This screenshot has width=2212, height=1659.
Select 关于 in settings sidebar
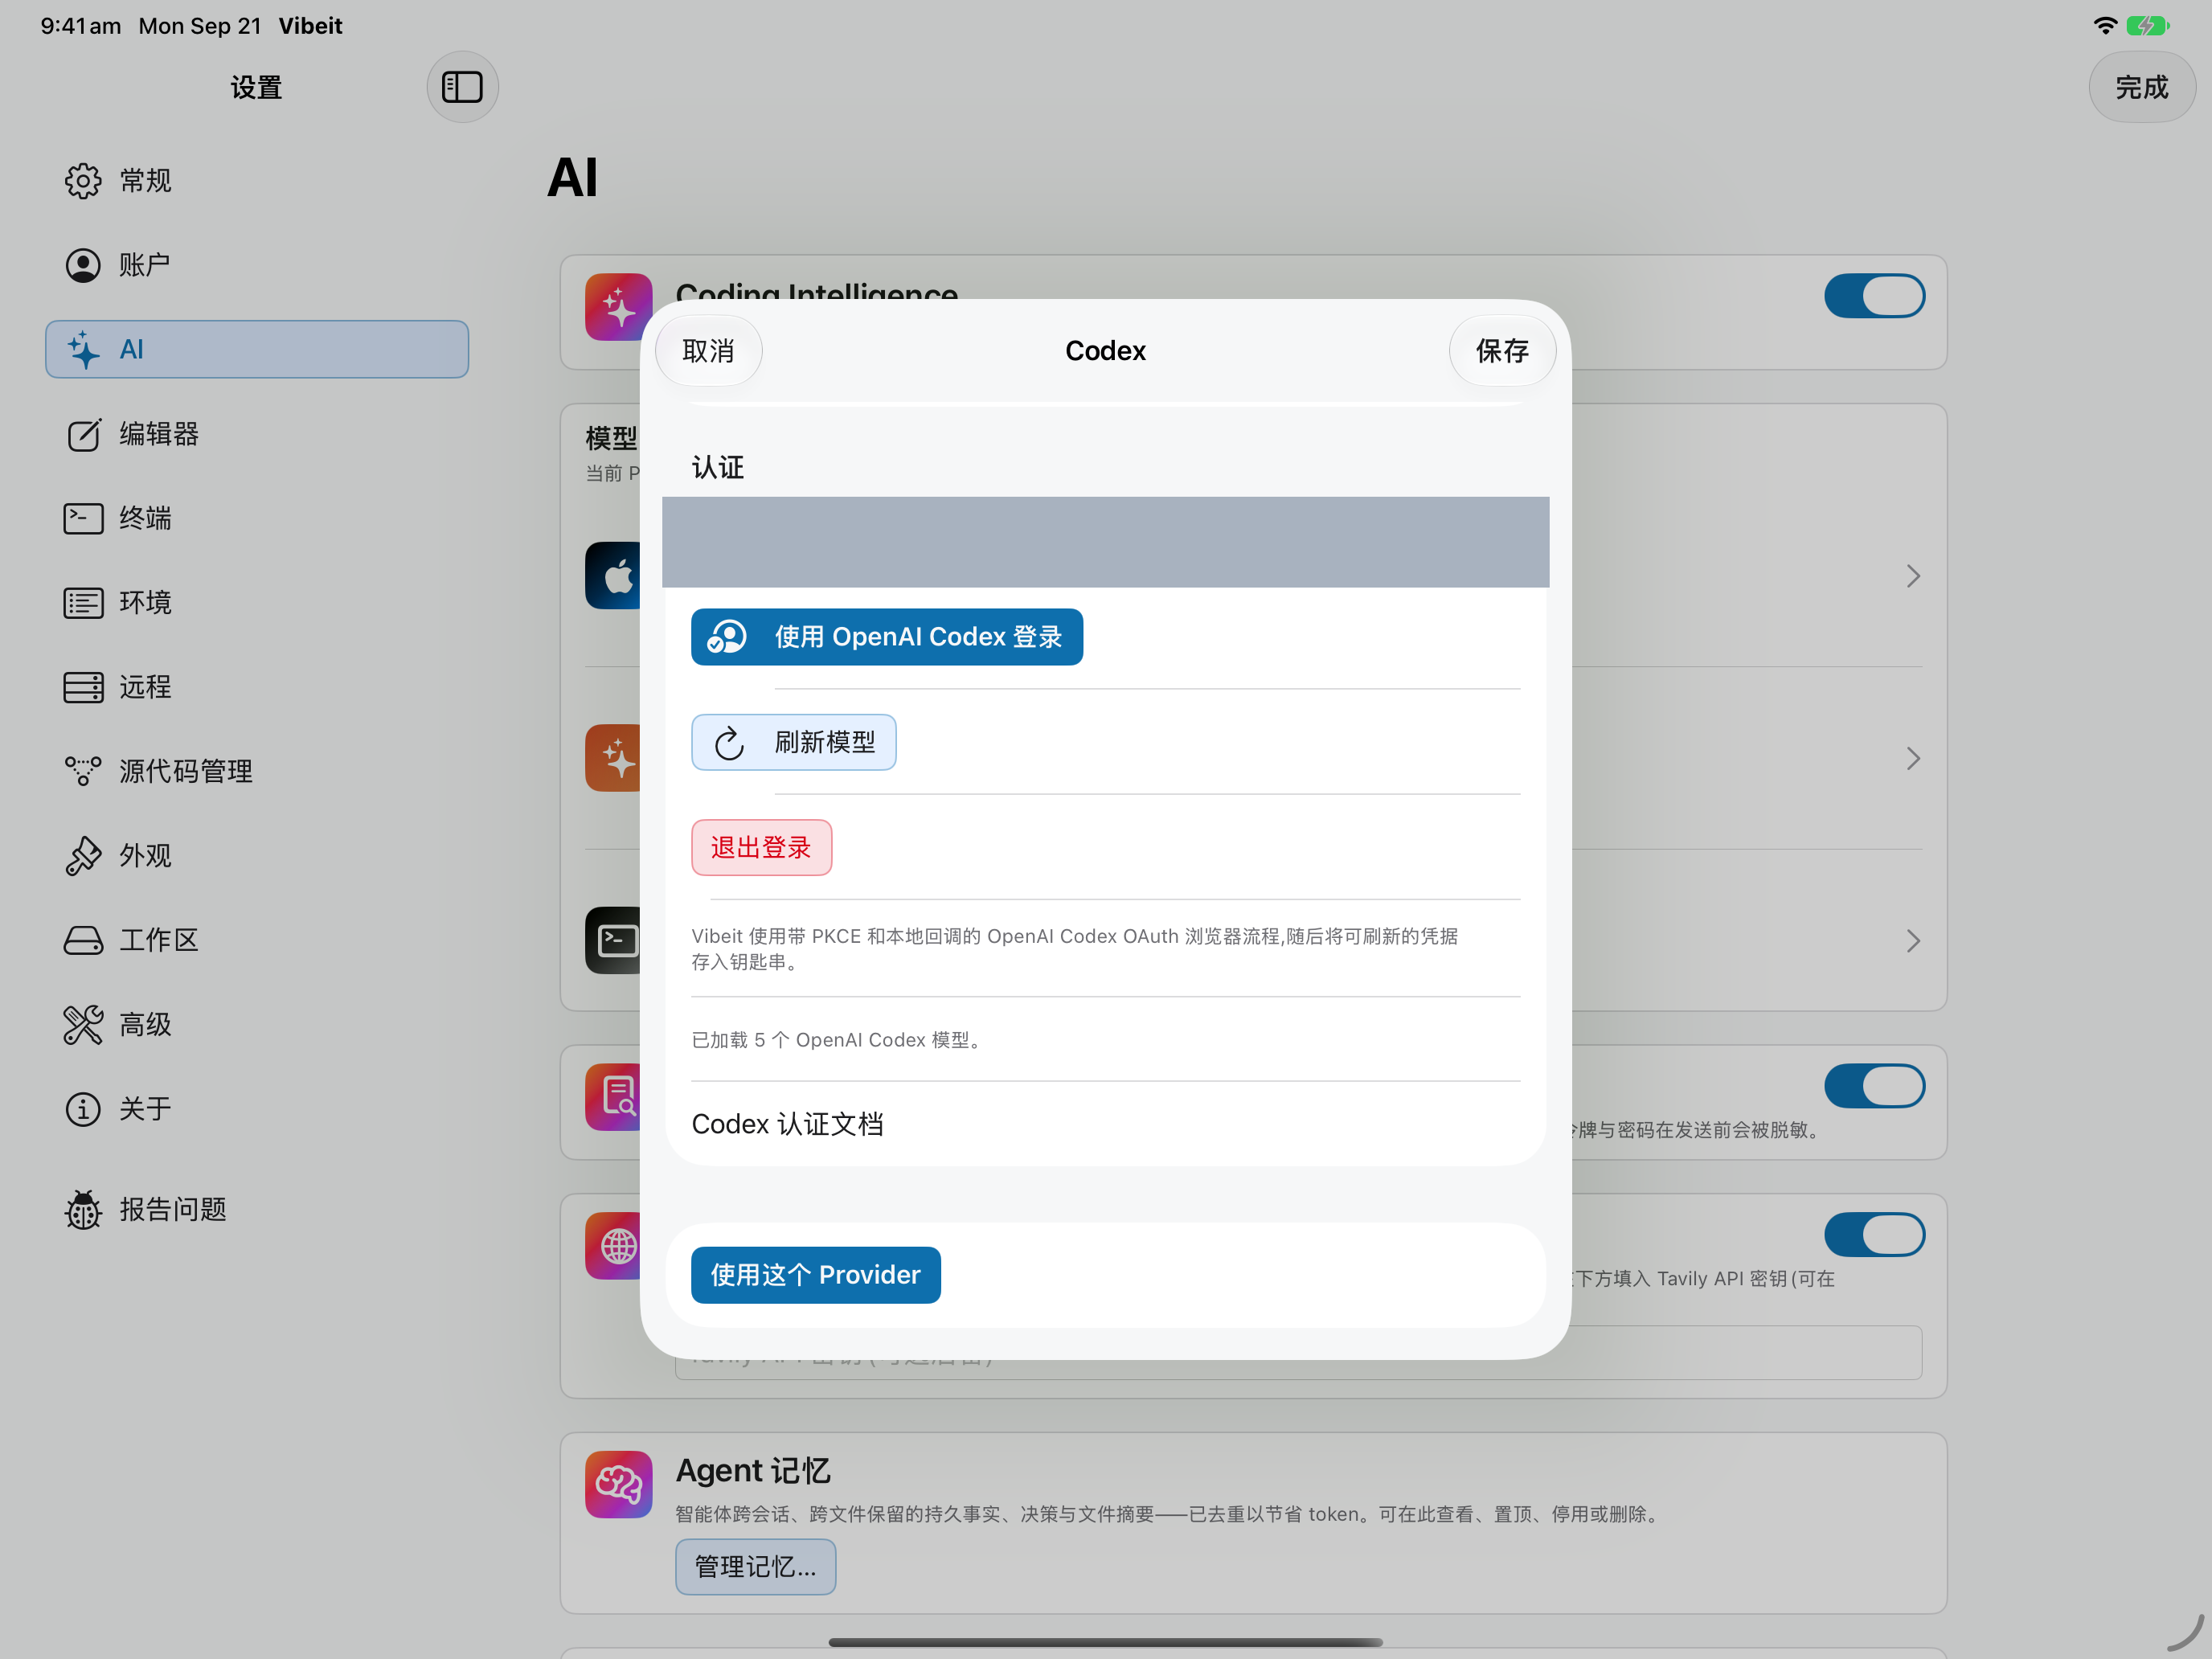coord(257,1109)
